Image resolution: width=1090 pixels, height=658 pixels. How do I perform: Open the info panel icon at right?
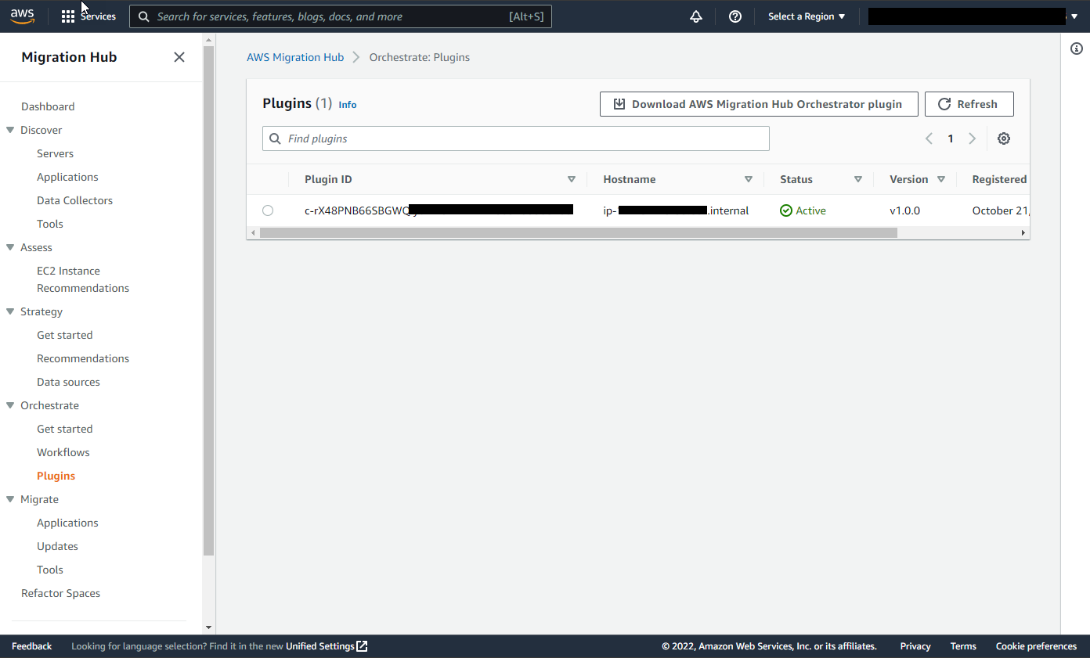[1076, 49]
